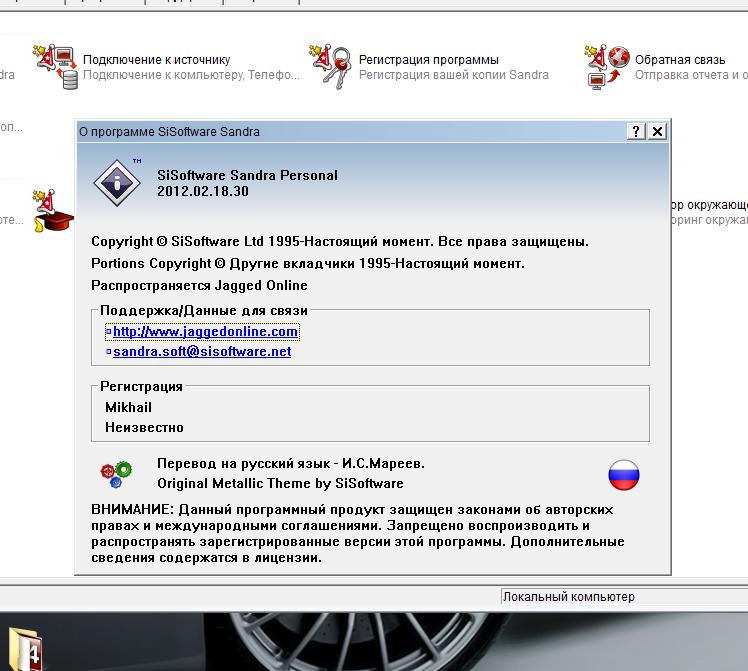Click the 'SiSoftware Sandra Personal' product name

click(x=247, y=175)
